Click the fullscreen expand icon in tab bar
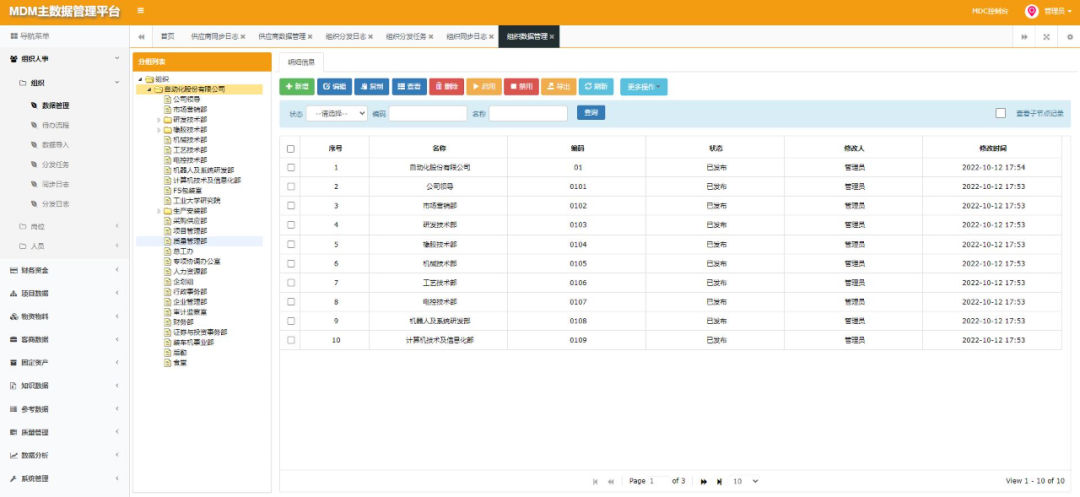 (1046, 36)
